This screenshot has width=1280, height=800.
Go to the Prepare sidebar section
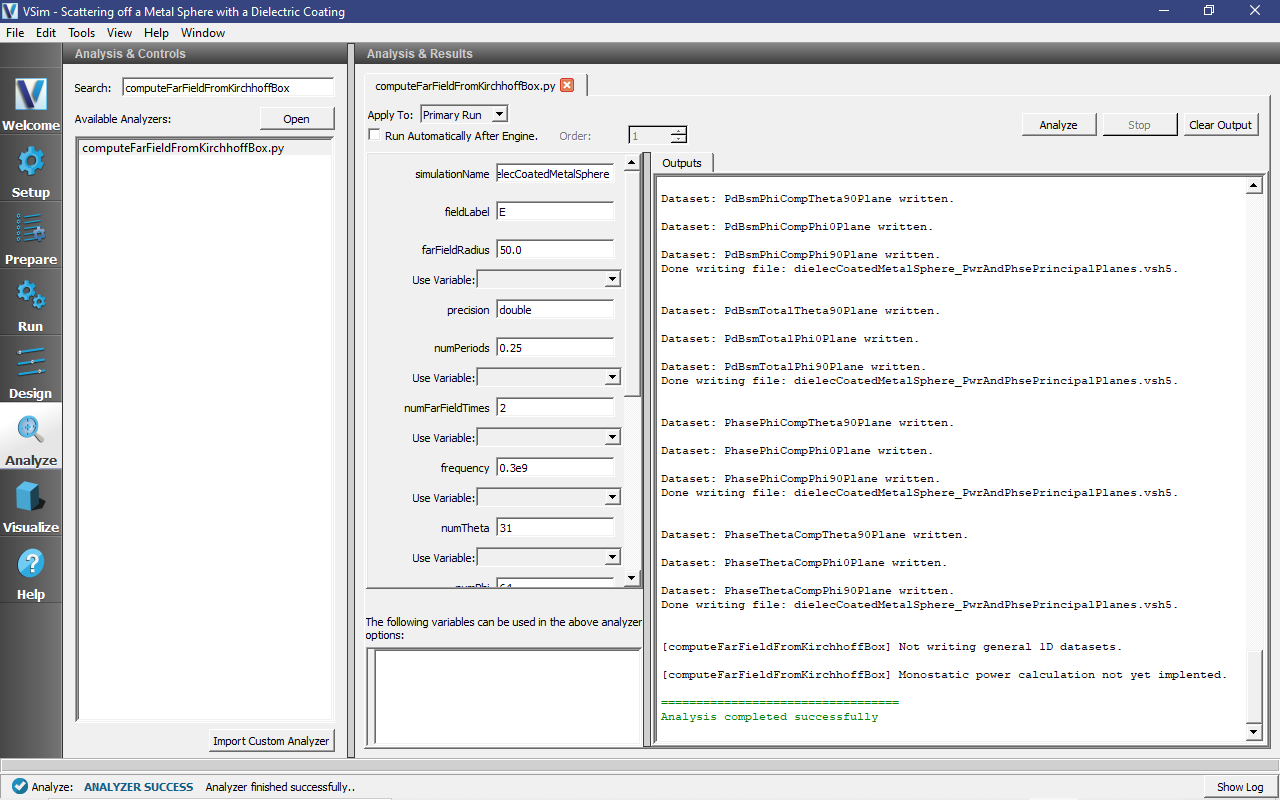coord(30,236)
